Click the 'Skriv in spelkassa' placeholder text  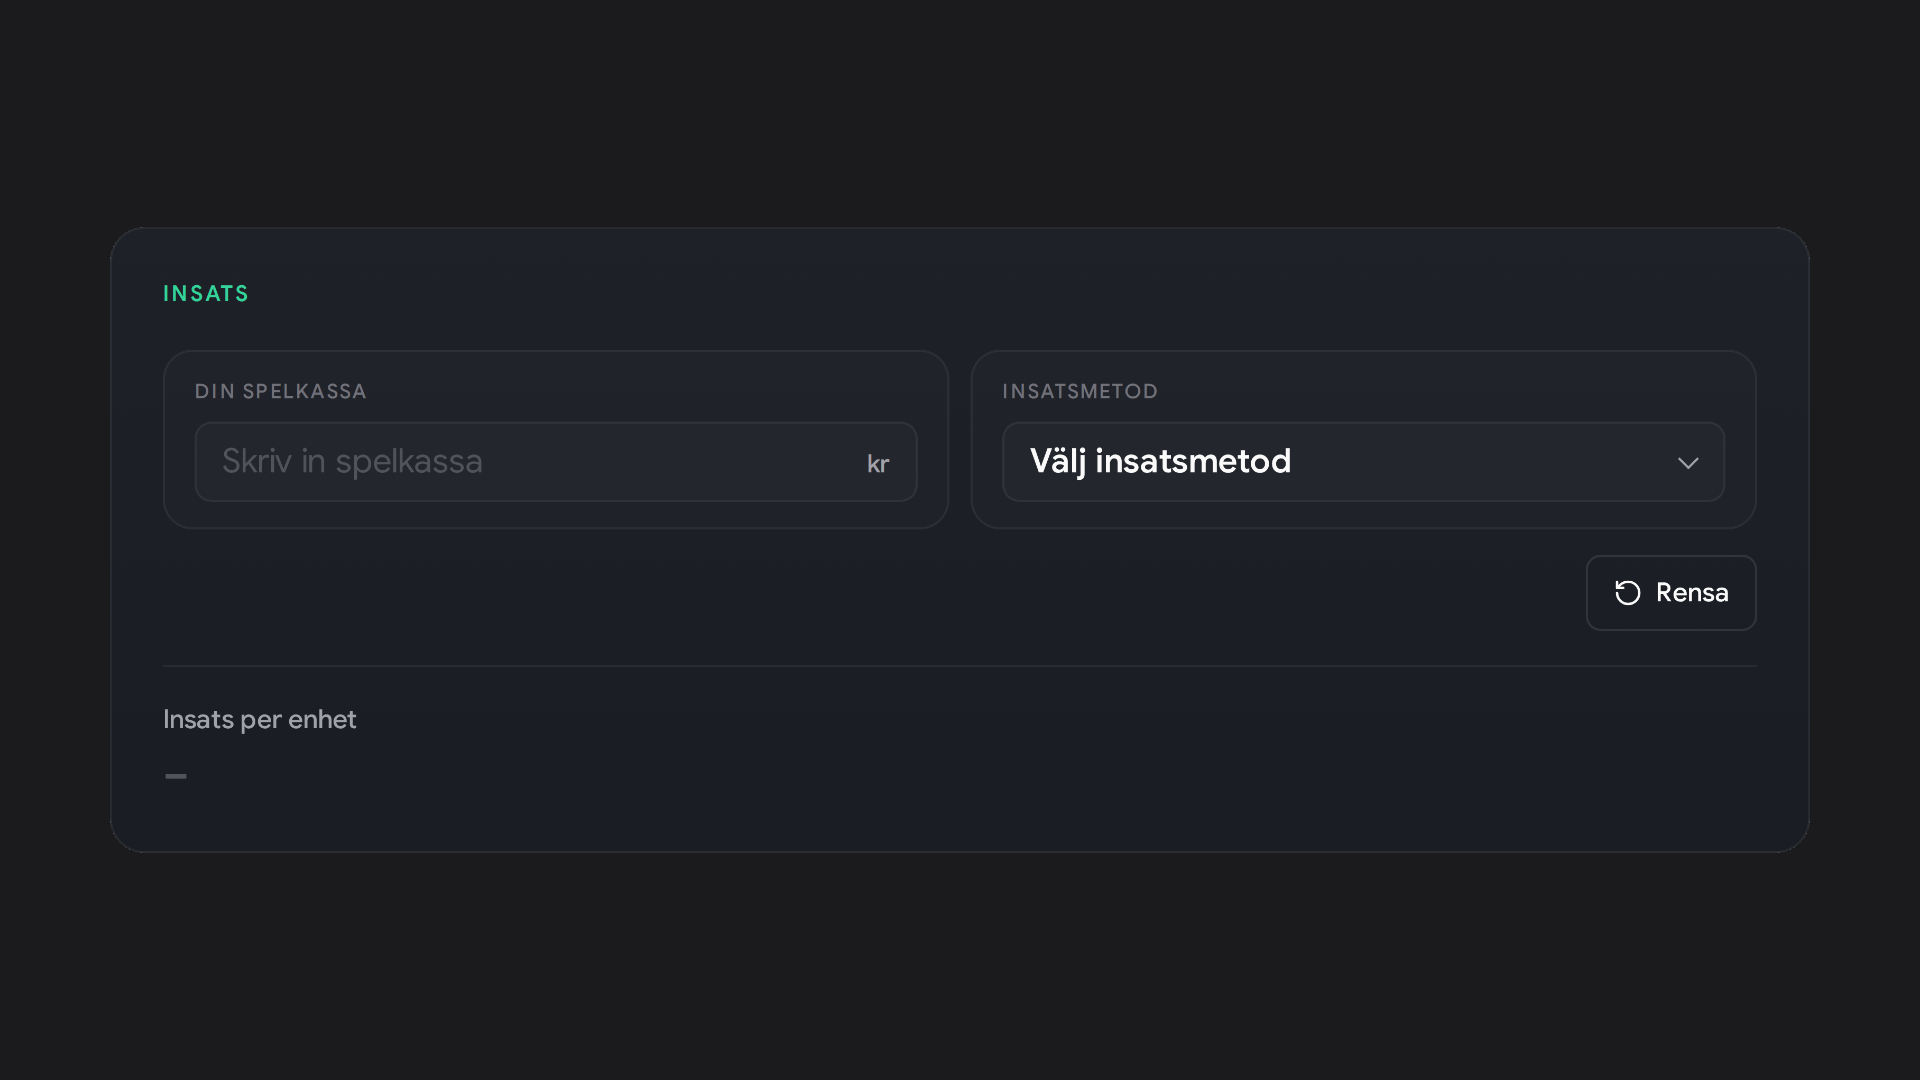point(352,461)
